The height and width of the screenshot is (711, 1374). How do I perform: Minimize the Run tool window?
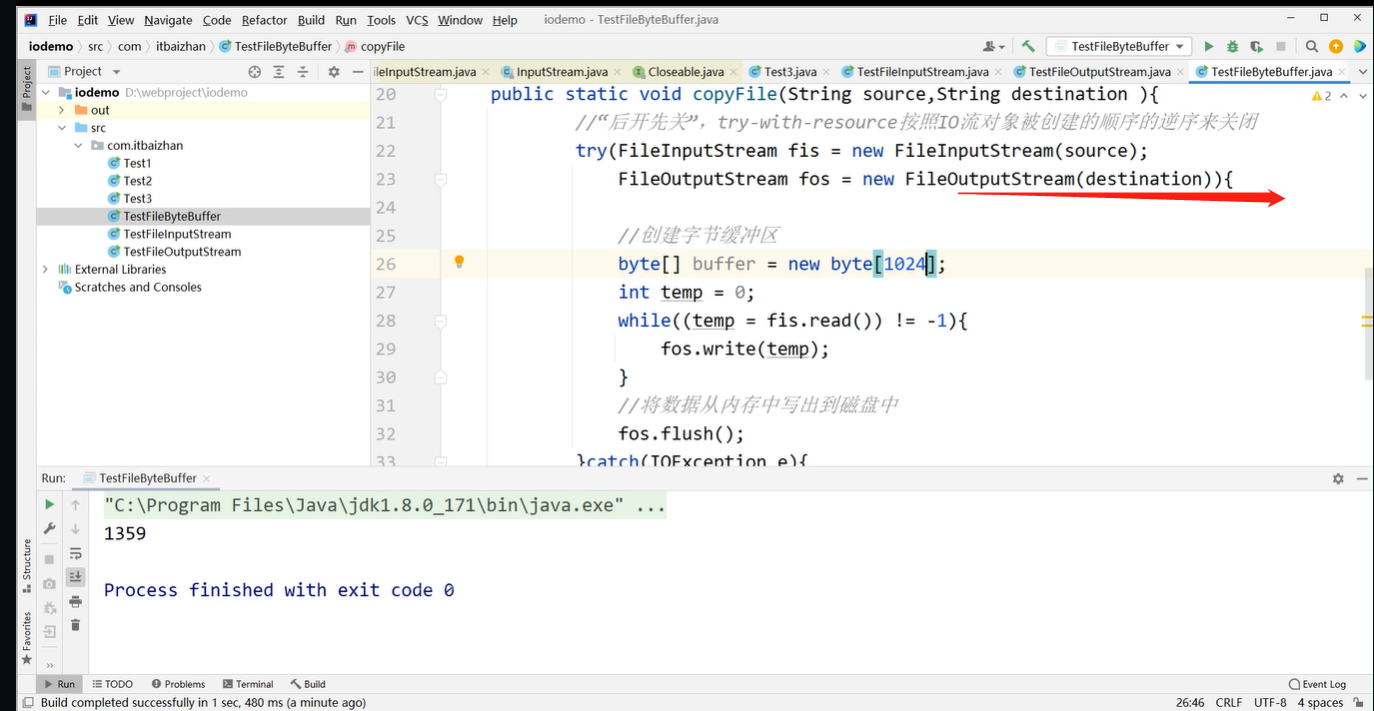1361,479
